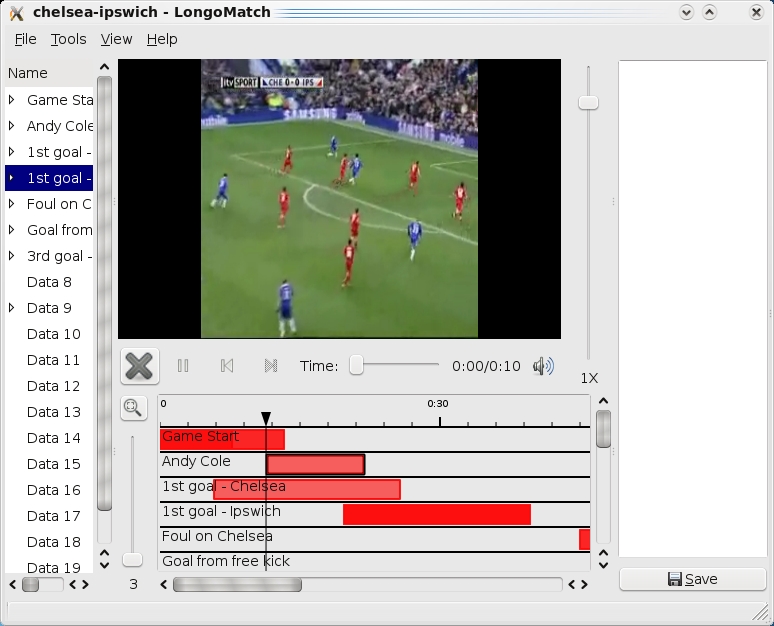Select the Andy Cole timeline segment

pos(315,464)
